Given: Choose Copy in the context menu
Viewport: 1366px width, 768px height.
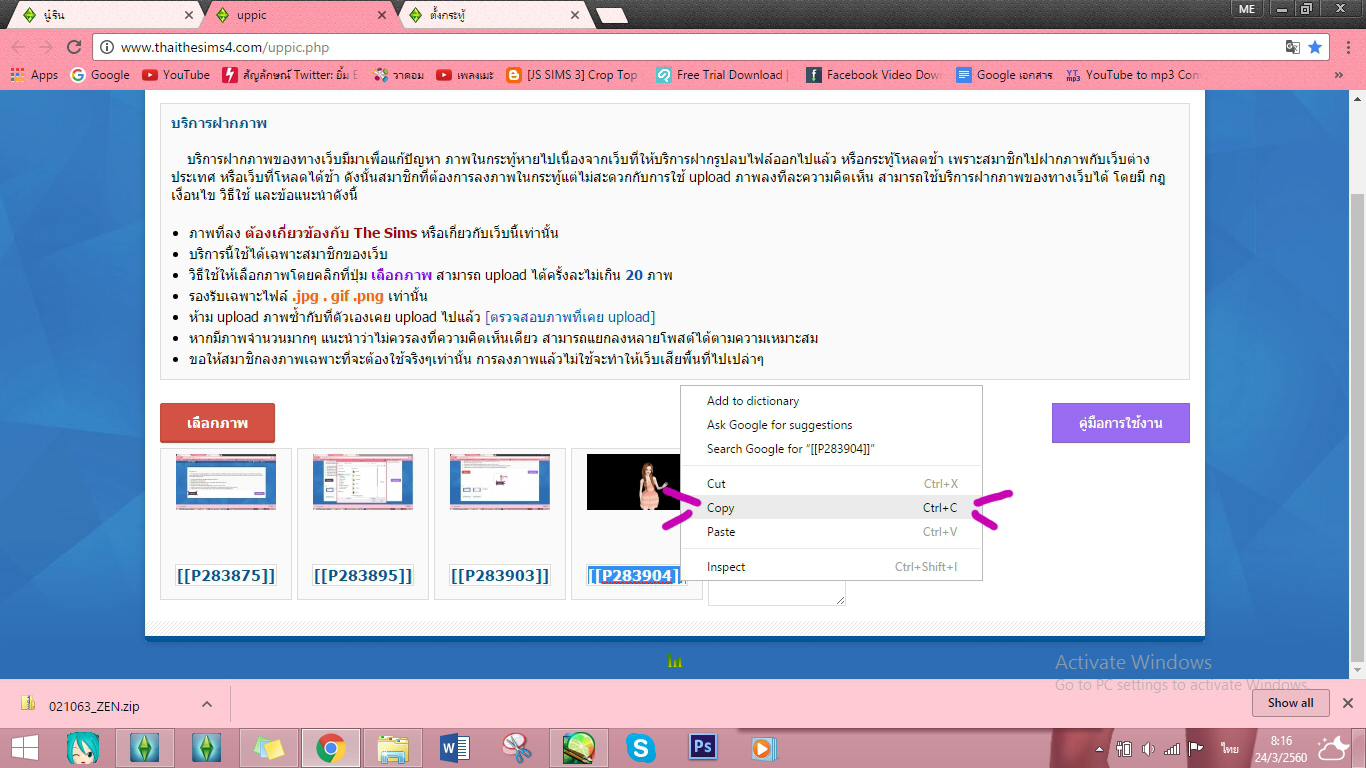Looking at the screenshot, I should point(831,508).
